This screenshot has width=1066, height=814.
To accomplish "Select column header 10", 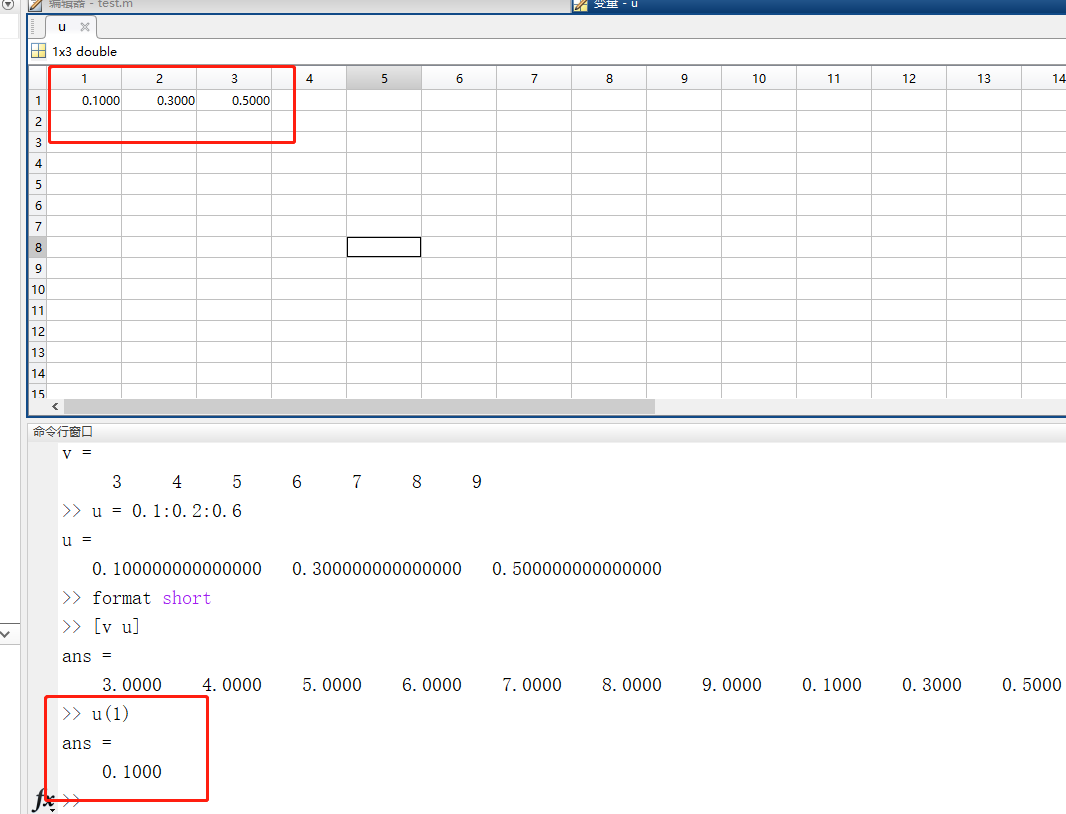I will (x=759, y=78).
